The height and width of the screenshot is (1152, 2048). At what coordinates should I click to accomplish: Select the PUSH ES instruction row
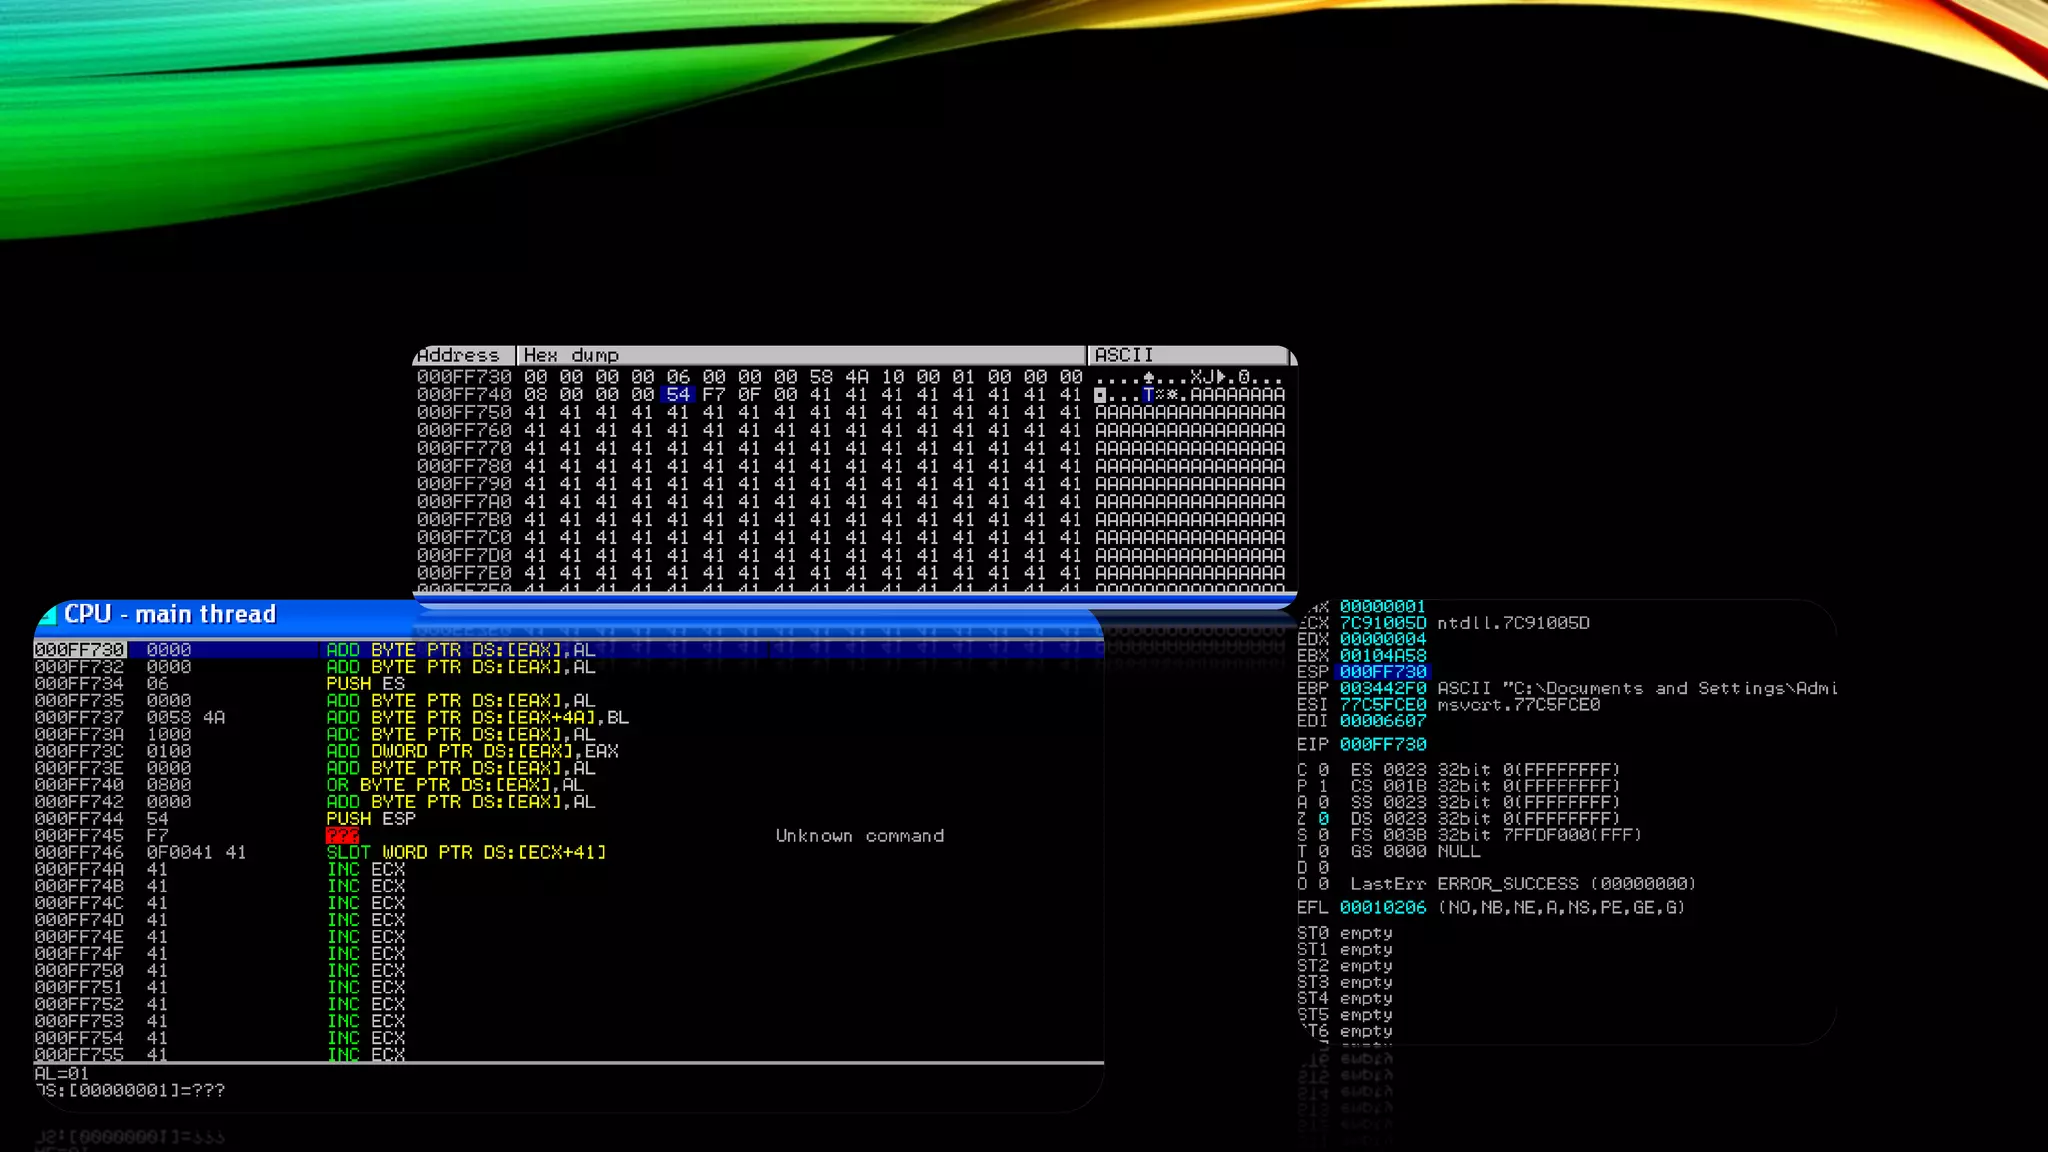coord(365,684)
